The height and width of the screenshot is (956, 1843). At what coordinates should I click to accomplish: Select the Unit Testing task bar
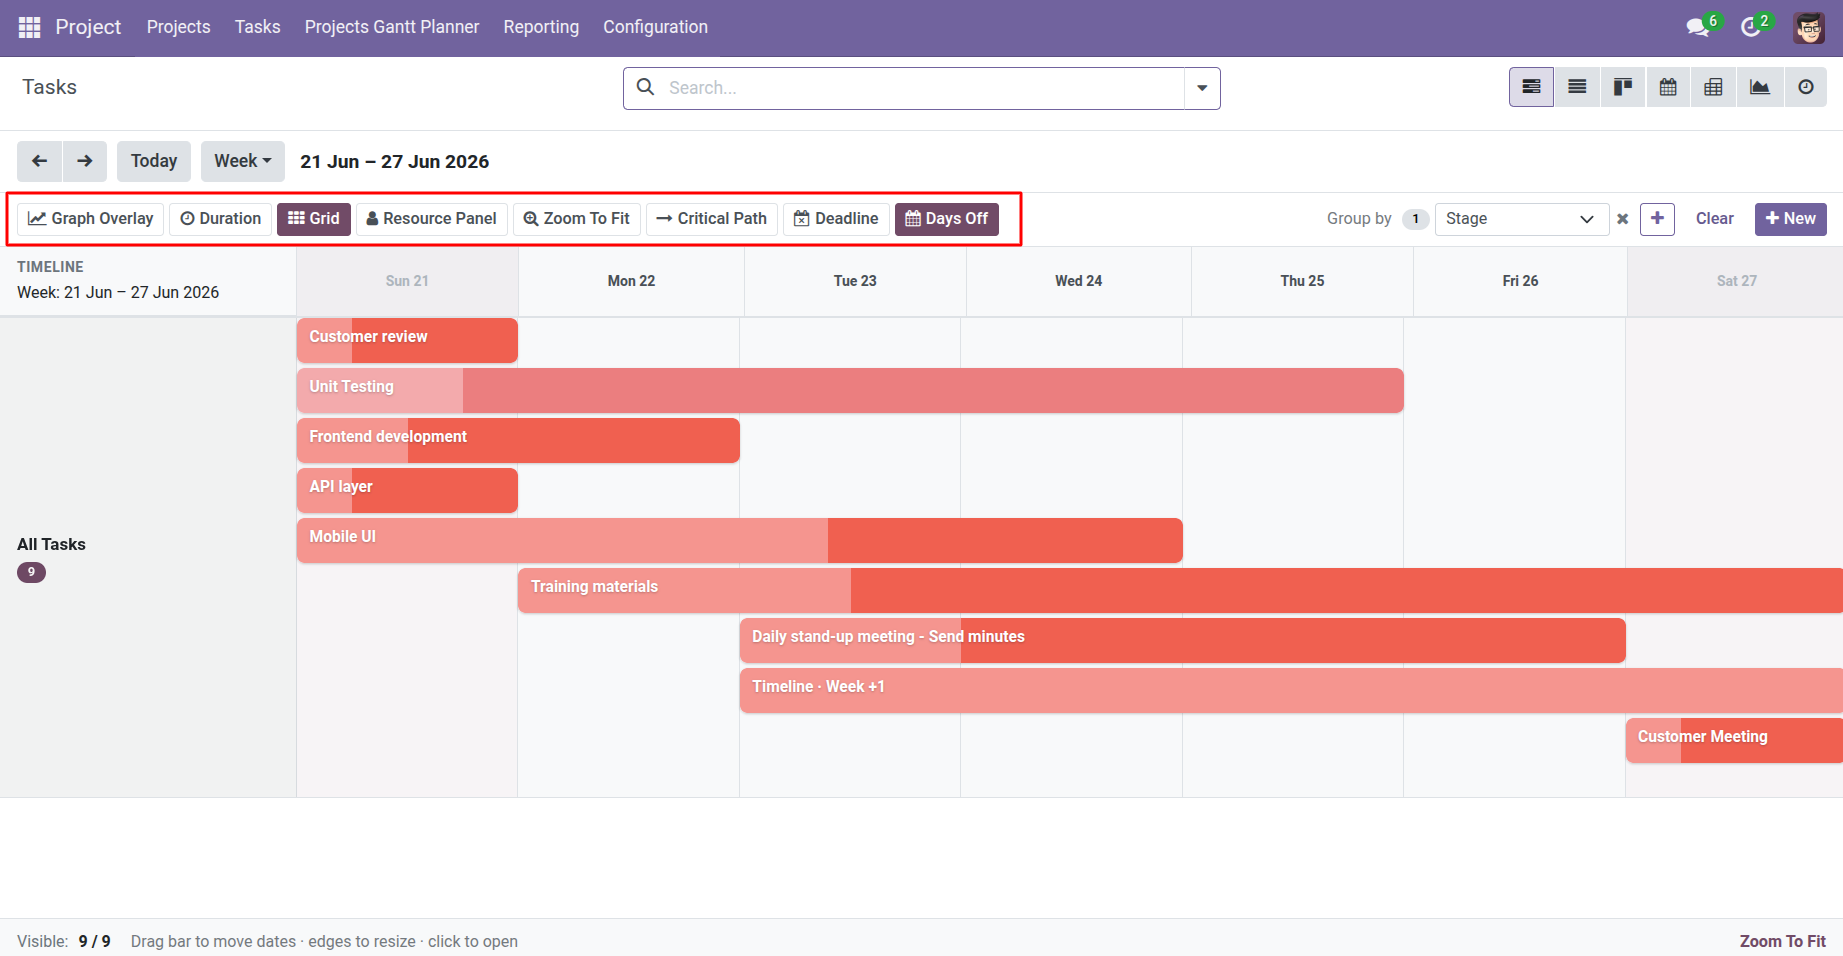[x=850, y=390]
